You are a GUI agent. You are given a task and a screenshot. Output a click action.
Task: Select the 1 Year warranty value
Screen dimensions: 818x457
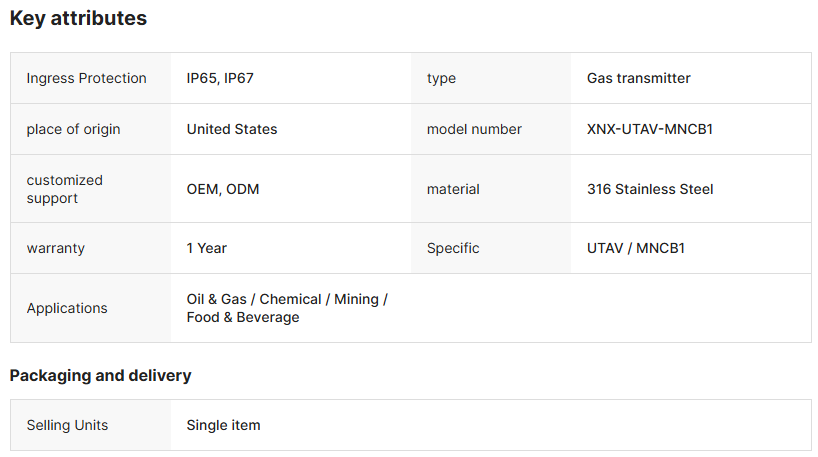pyautogui.click(x=207, y=248)
